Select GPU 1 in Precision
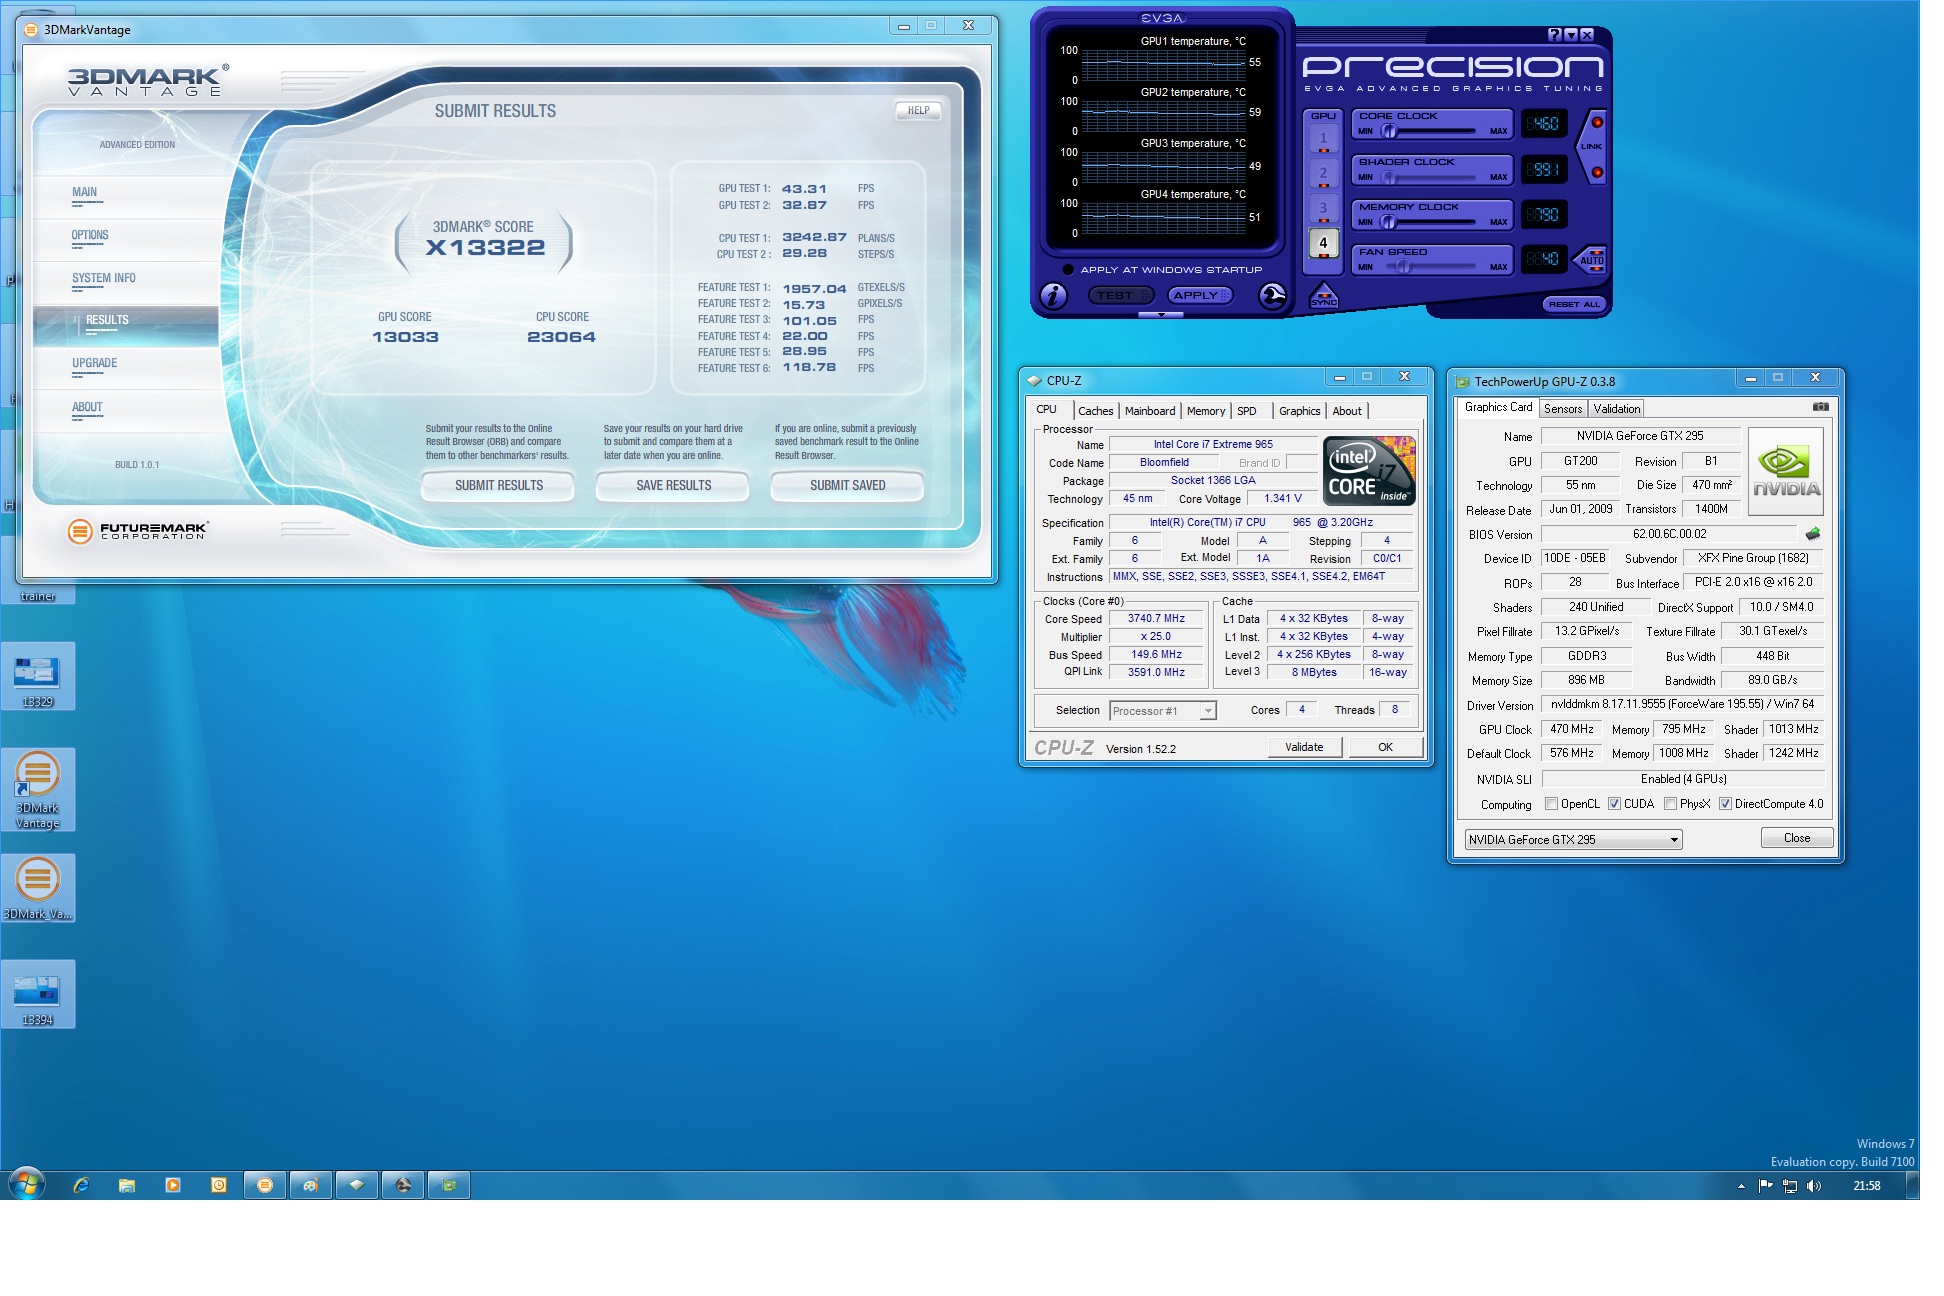The image size is (1944, 1296). [x=1323, y=139]
